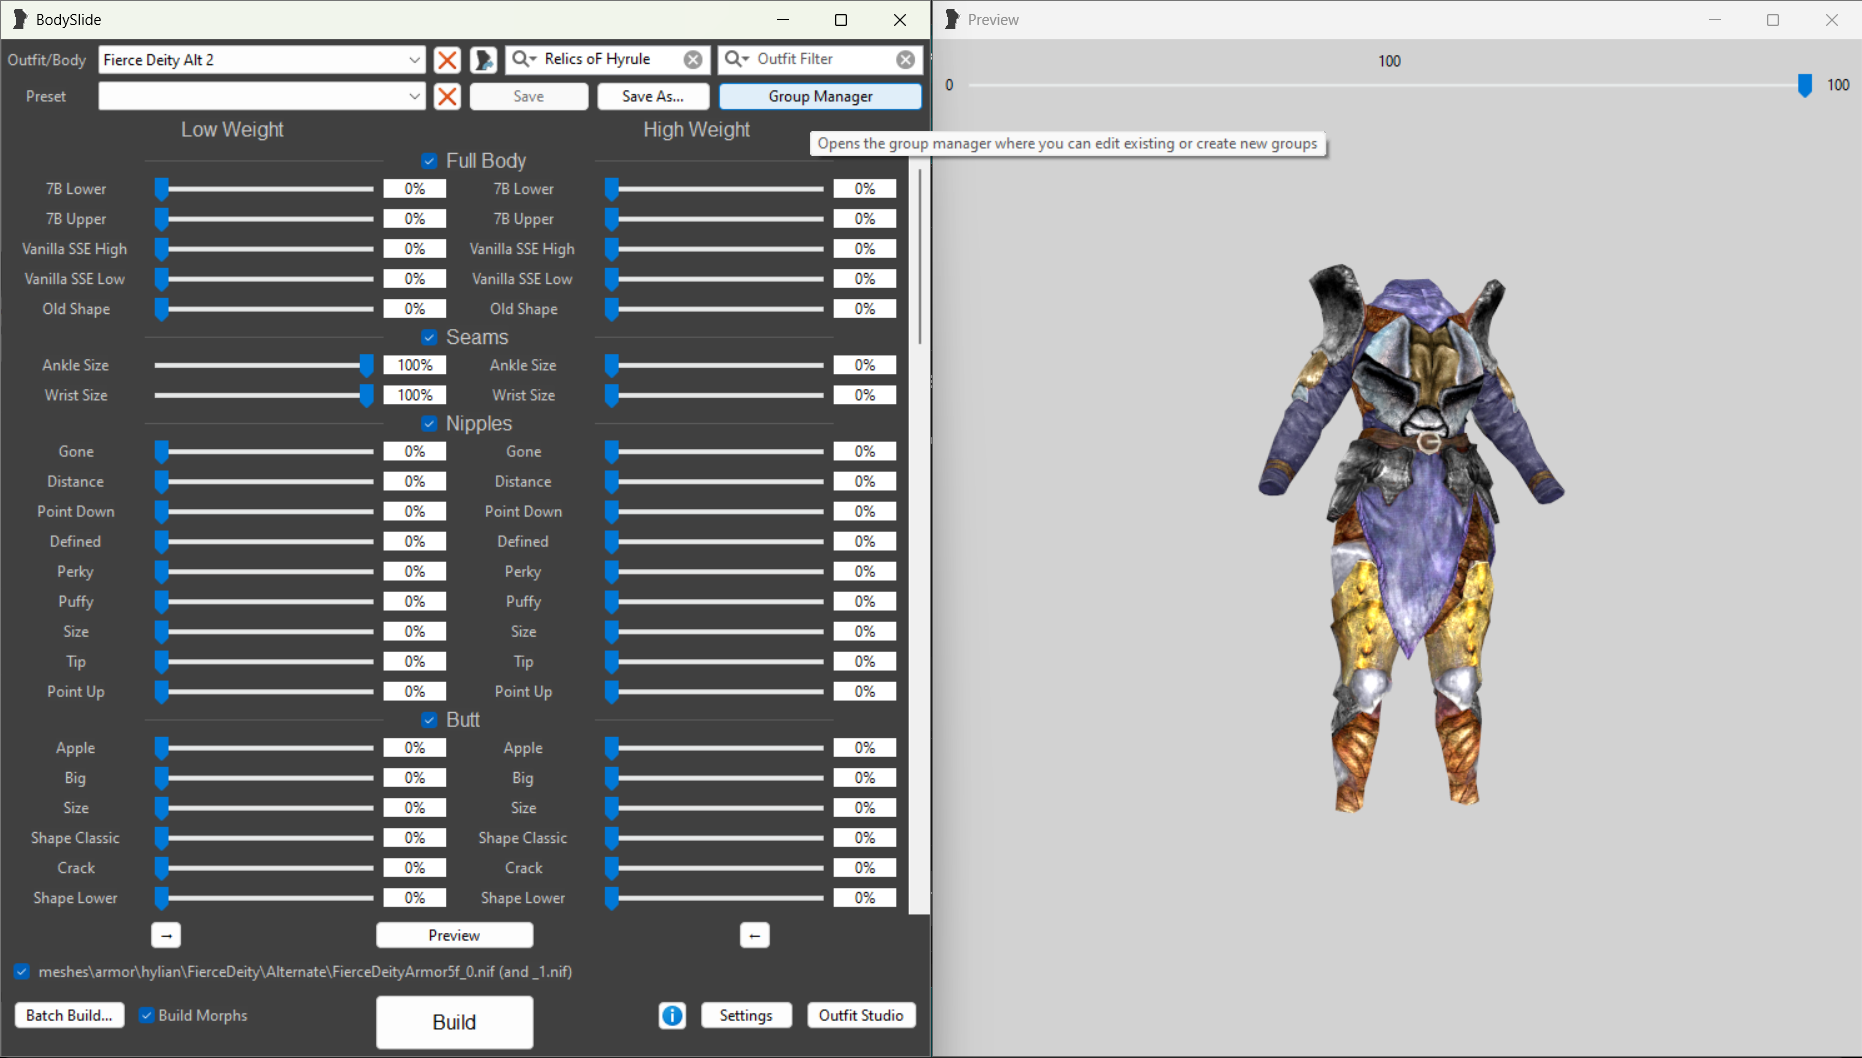This screenshot has height=1058, width=1862.
Task: Click the high weight Old Shape 0% value field
Action: pyautogui.click(x=865, y=309)
